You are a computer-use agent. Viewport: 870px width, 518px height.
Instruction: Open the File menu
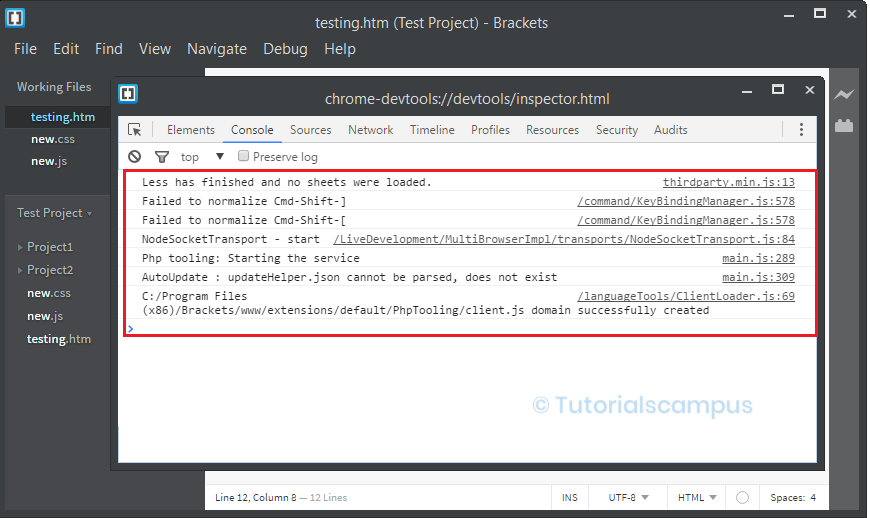tap(26, 49)
